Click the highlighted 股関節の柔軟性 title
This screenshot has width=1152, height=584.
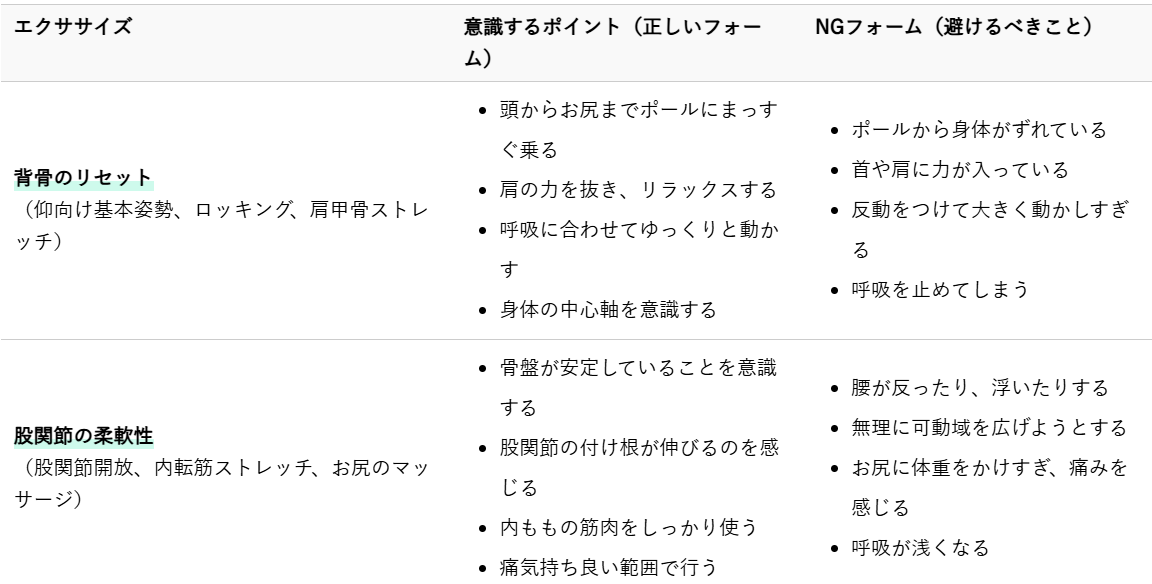[82, 437]
